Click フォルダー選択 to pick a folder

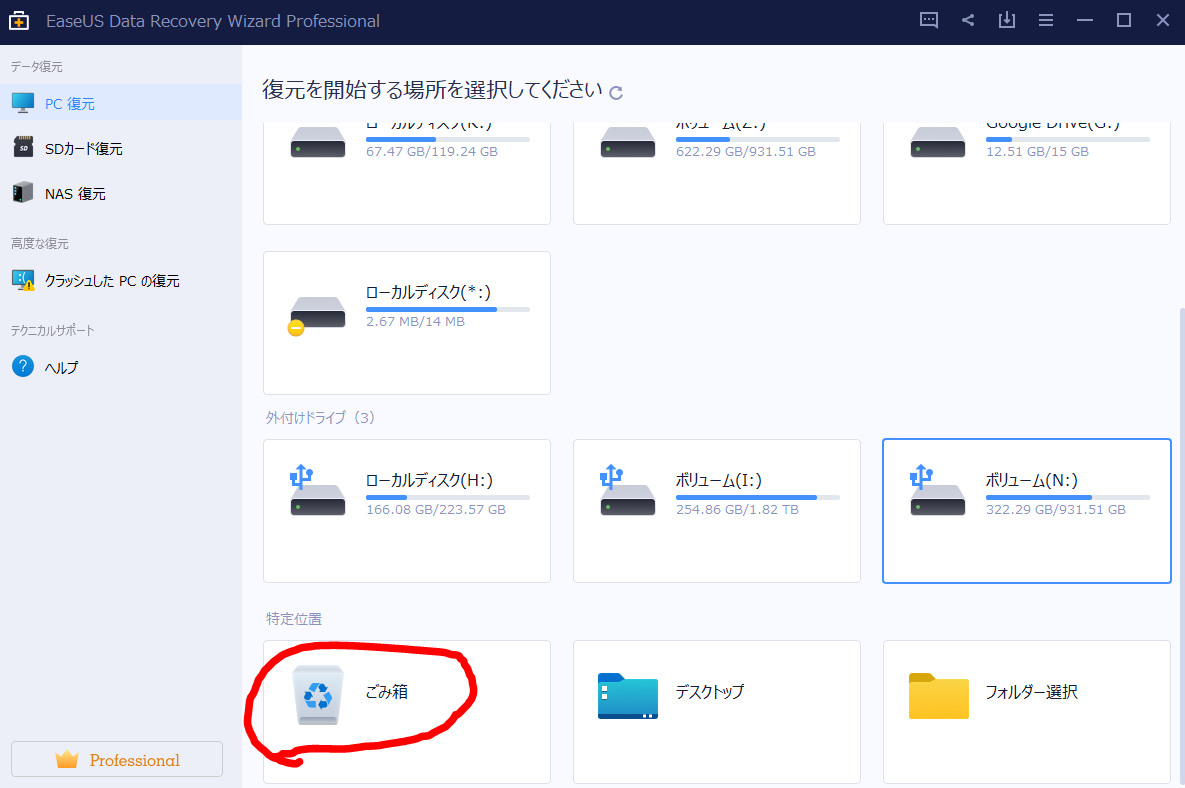coord(1026,712)
